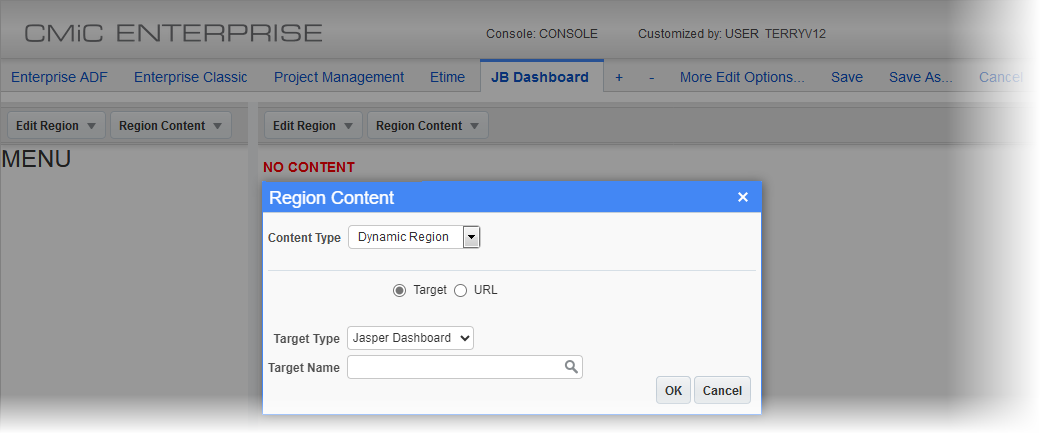Viewport: 1040px width, 434px height.
Task: Expand the Content Type combo box arrow
Action: pos(471,237)
